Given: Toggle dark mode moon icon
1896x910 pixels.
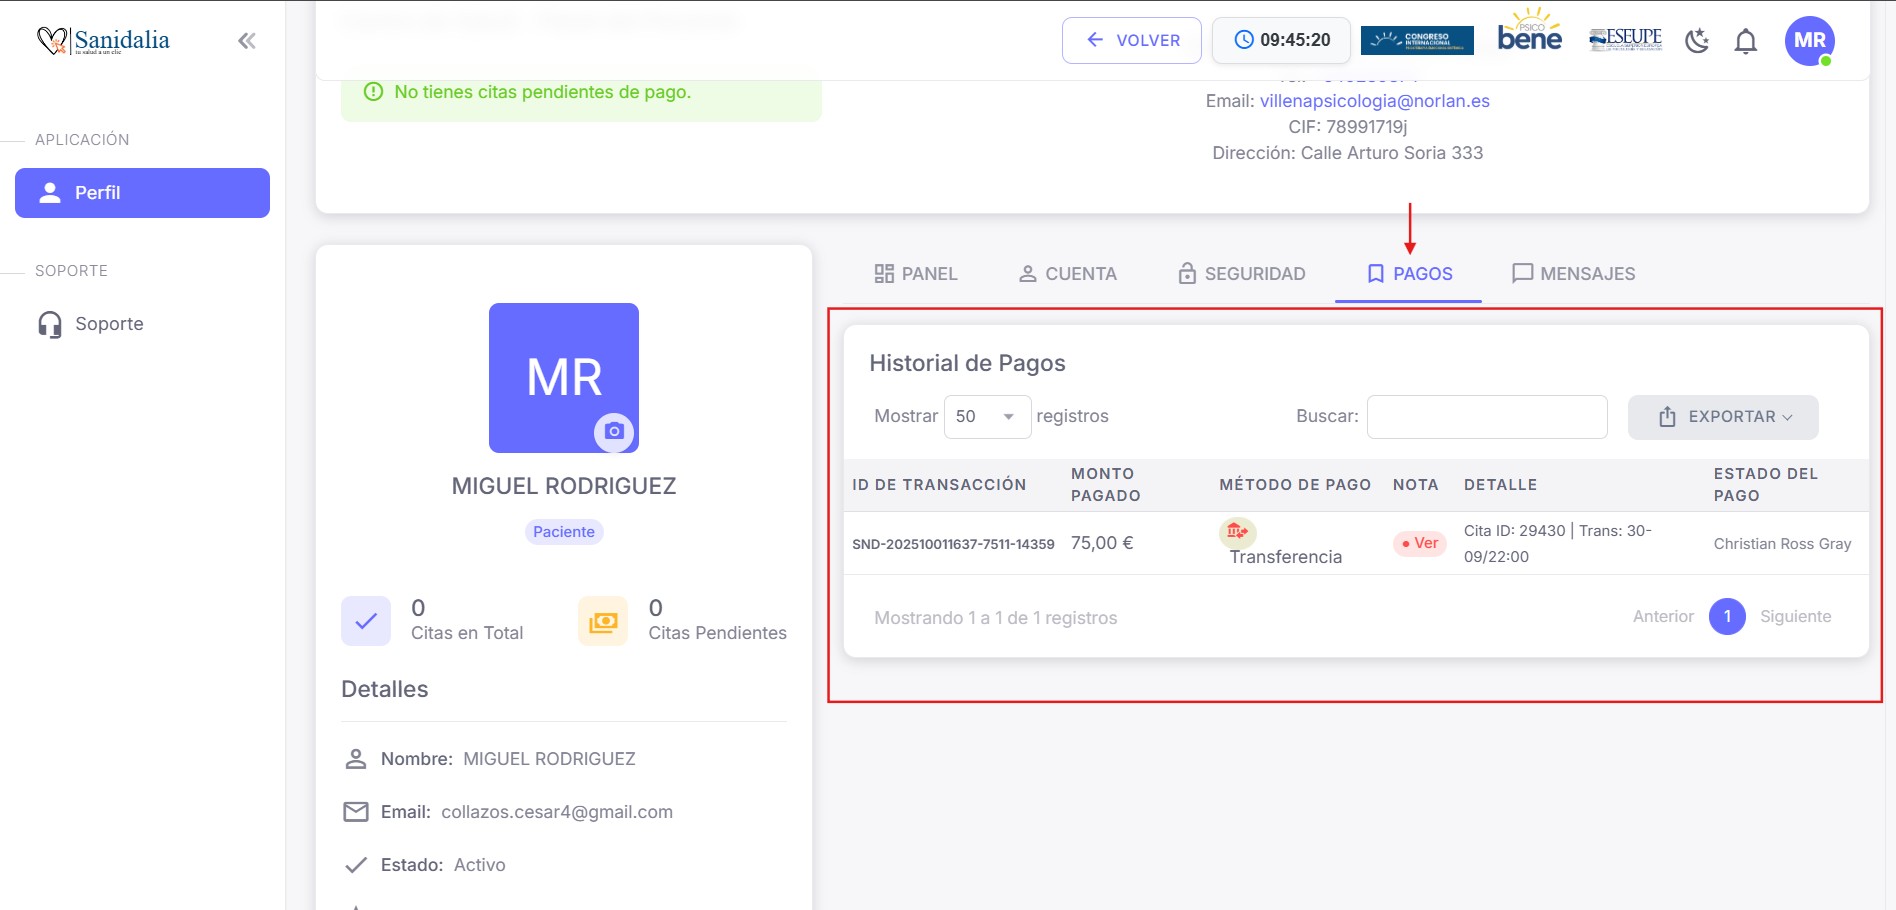Looking at the screenshot, I should pos(1697,41).
